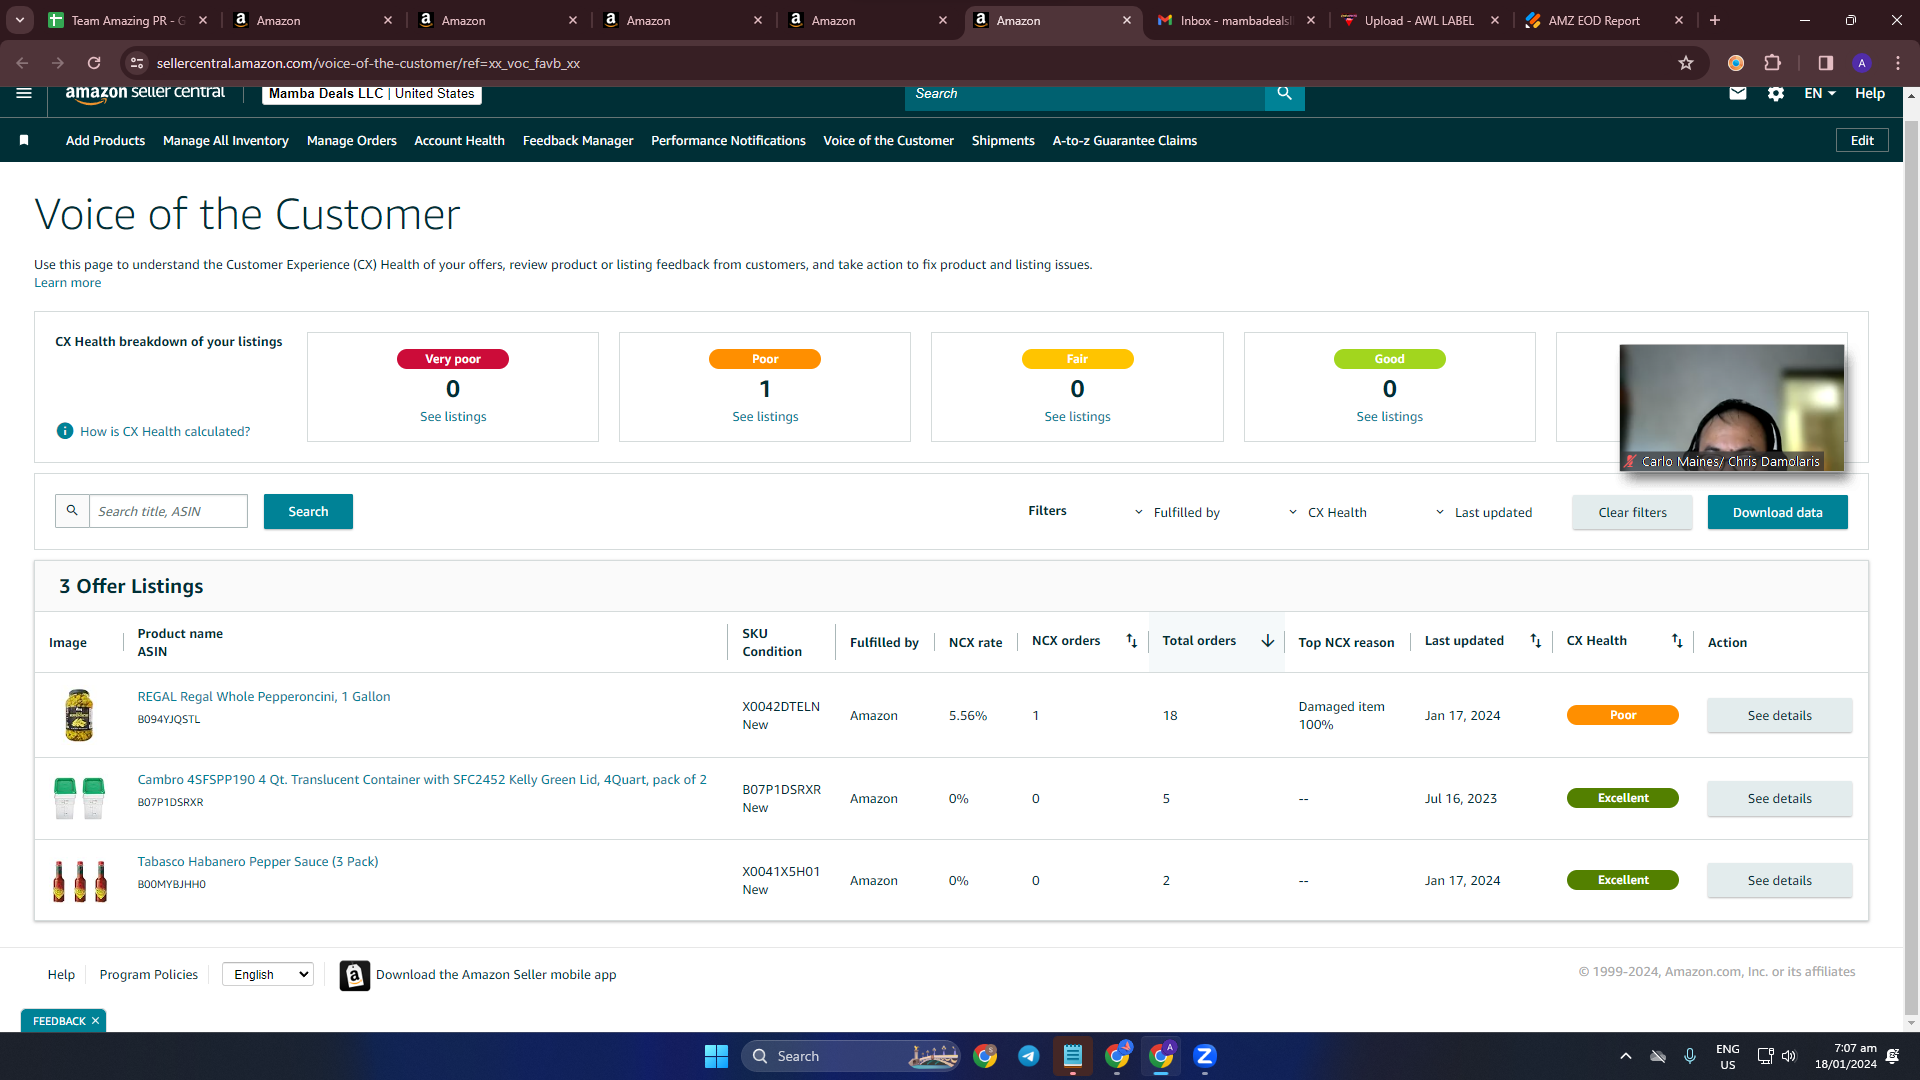
Task: Open the Cambro Translucent Container product link
Action: (422, 780)
